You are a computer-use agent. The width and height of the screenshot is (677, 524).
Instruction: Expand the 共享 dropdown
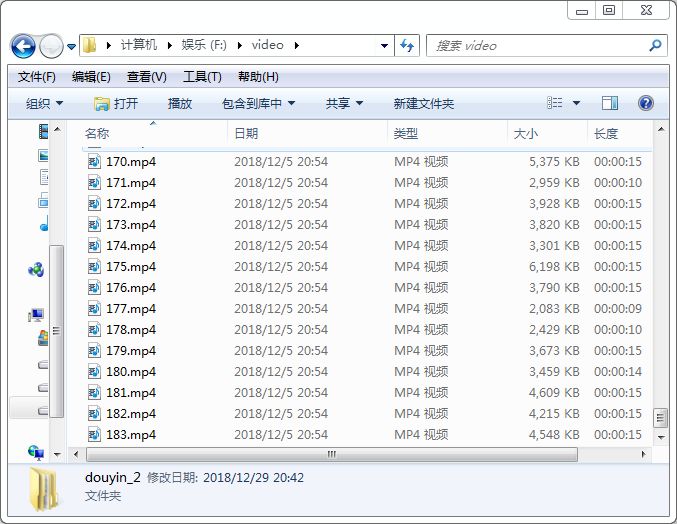tap(344, 104)
